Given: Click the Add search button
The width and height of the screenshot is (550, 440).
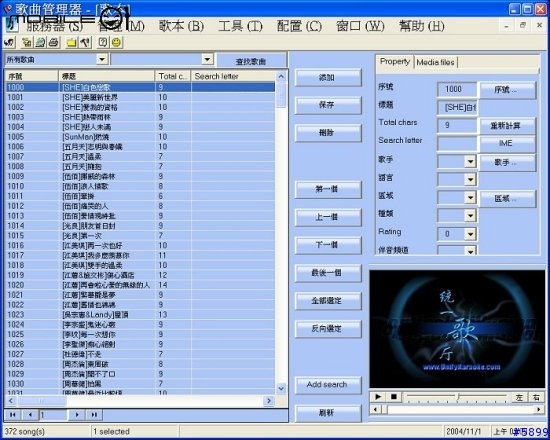Looking at the screenshot, I should pos(328,385).
